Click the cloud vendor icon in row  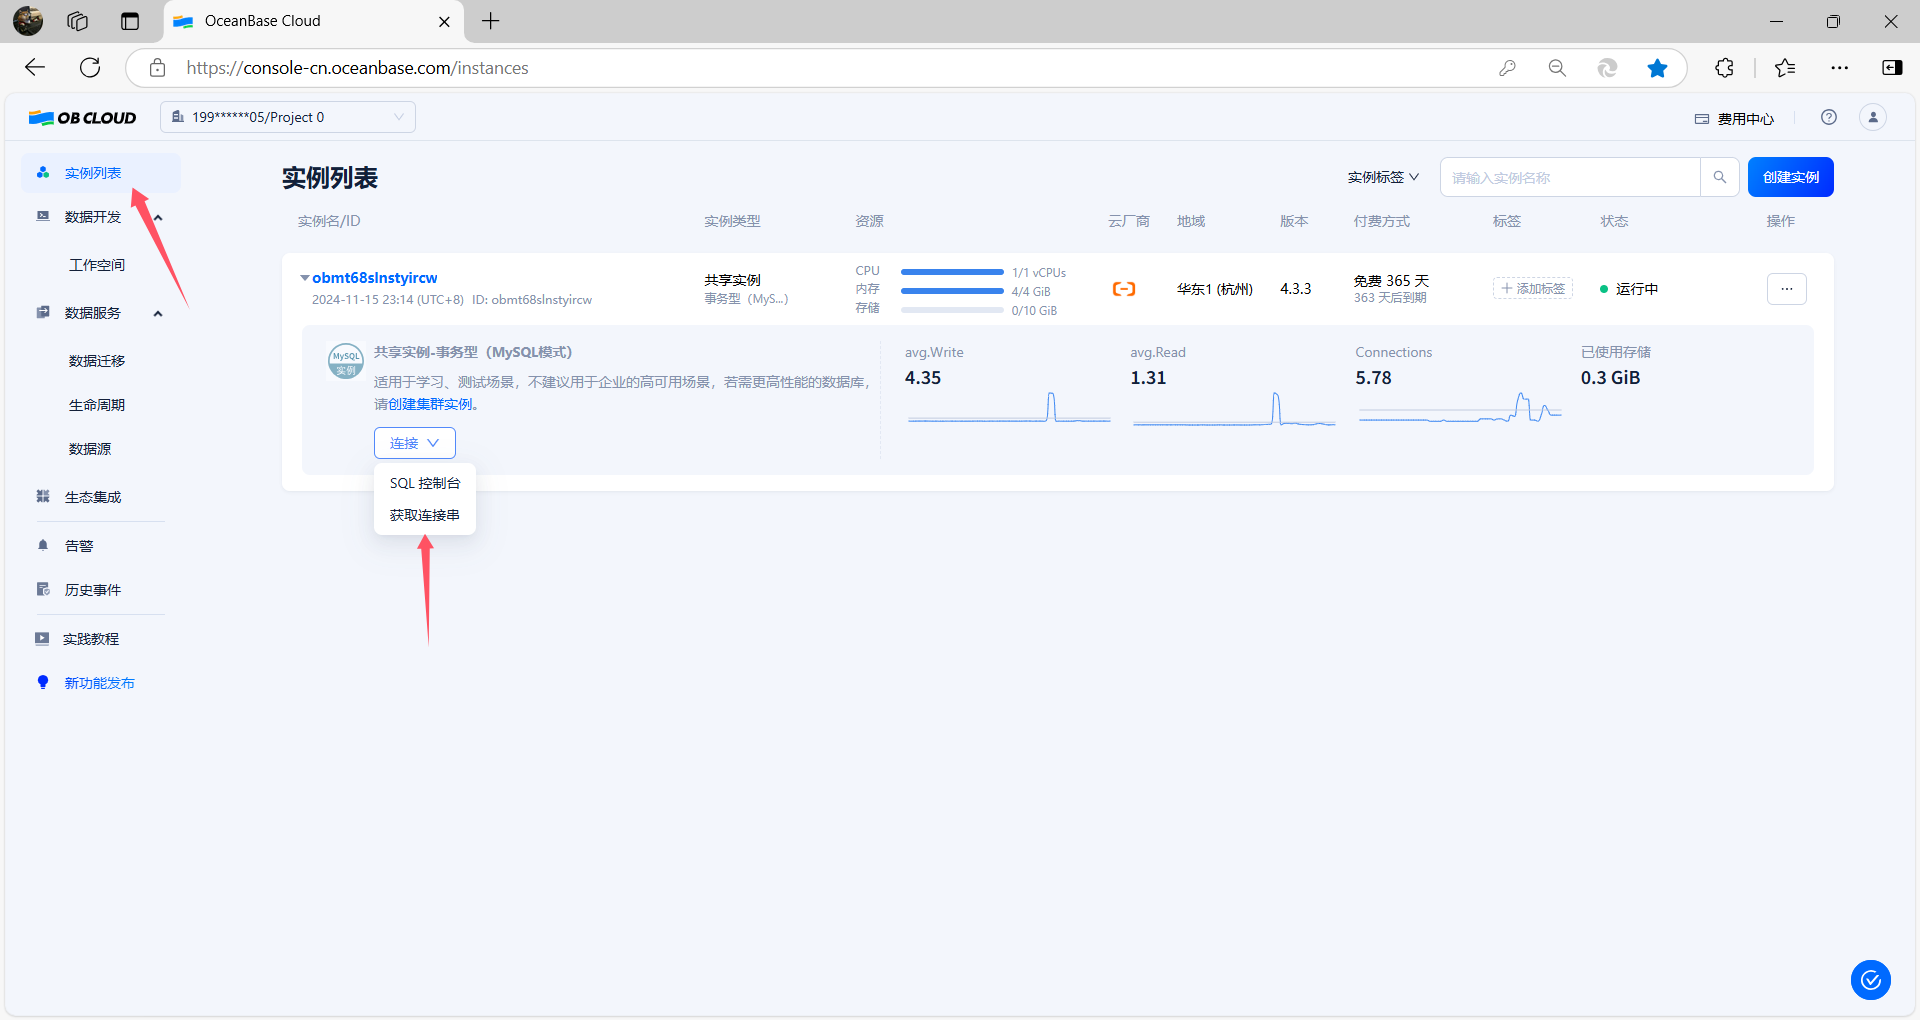(x=1124, y=289)
